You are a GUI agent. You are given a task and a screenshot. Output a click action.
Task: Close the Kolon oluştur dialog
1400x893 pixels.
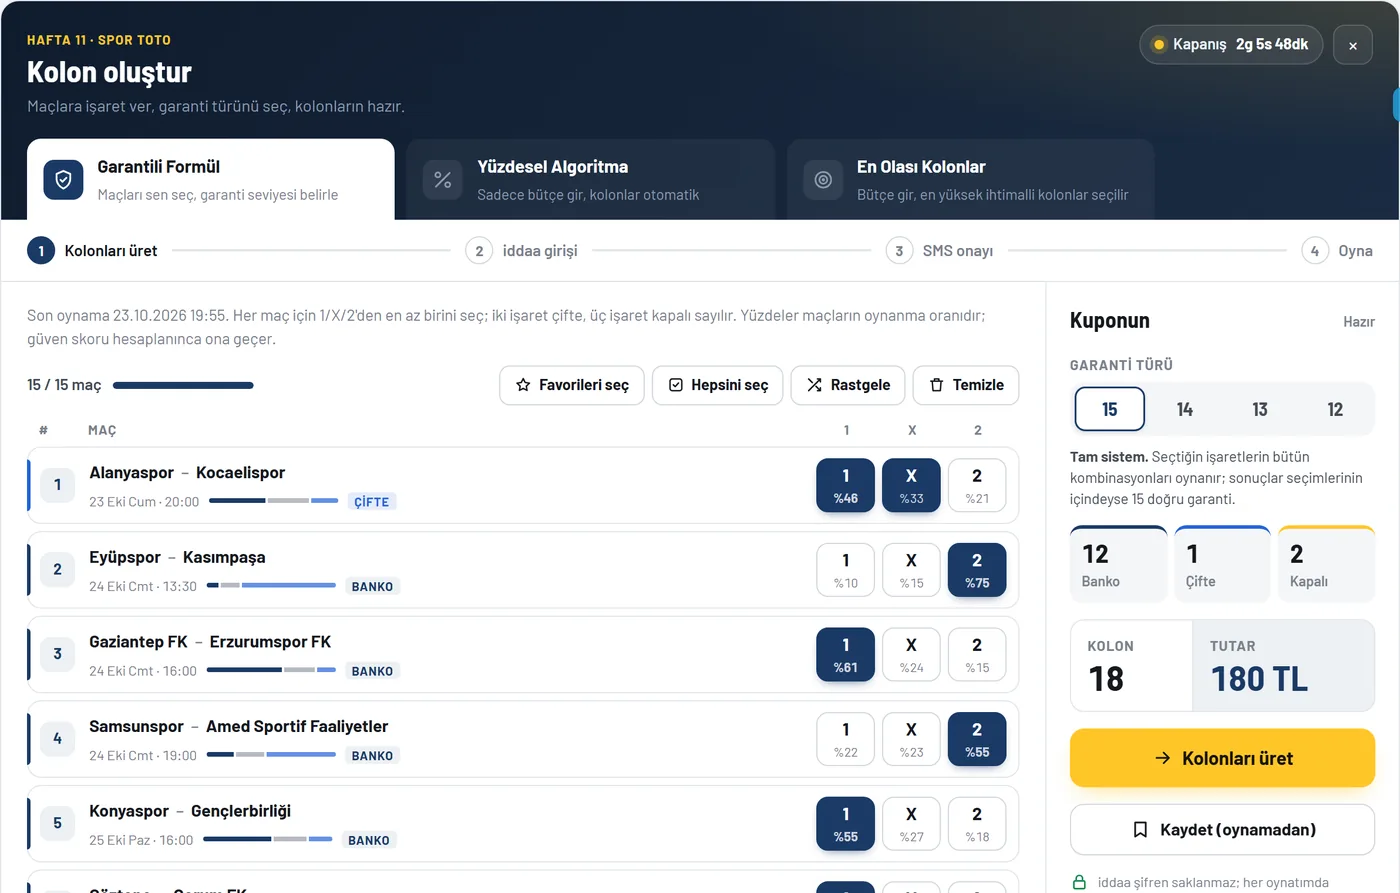click(1353, 45)
